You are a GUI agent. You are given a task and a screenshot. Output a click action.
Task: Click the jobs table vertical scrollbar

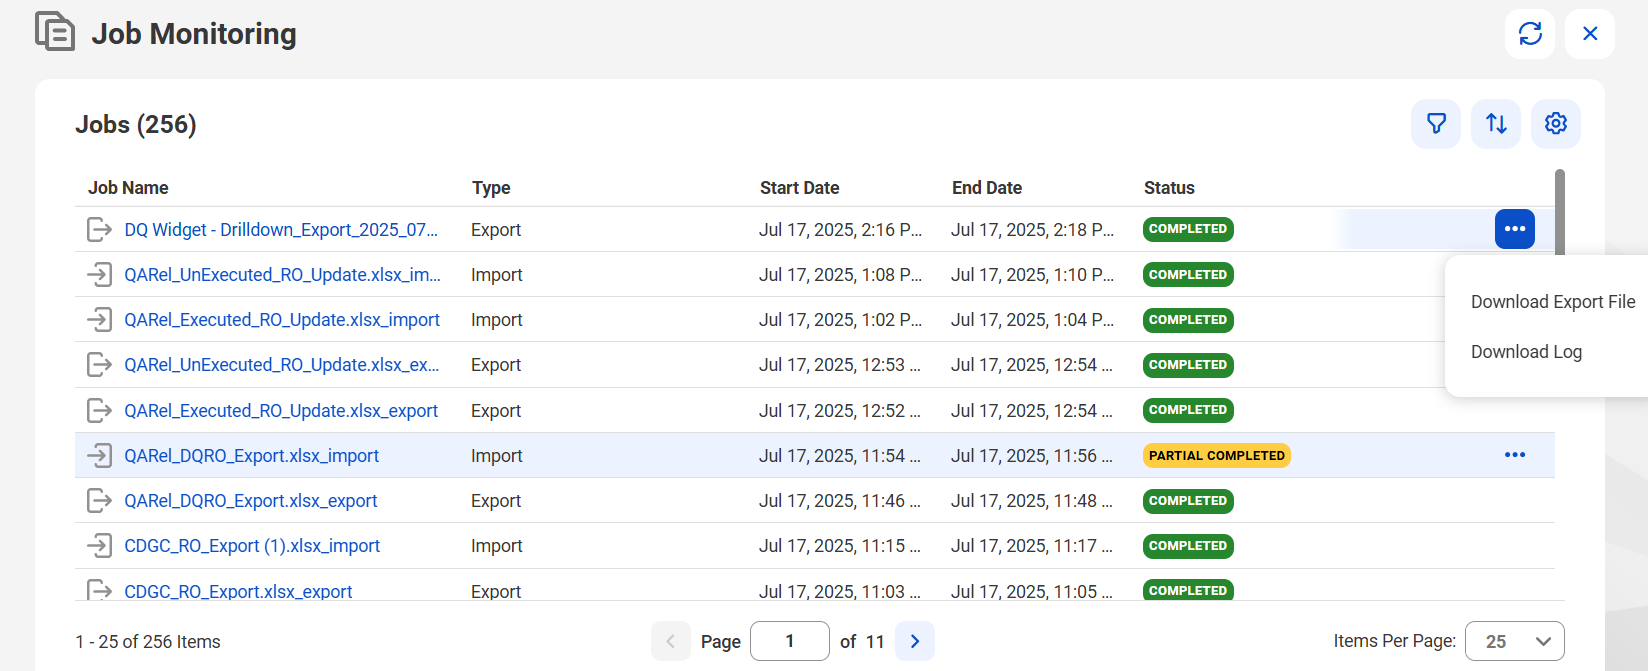pos(1560,212)
